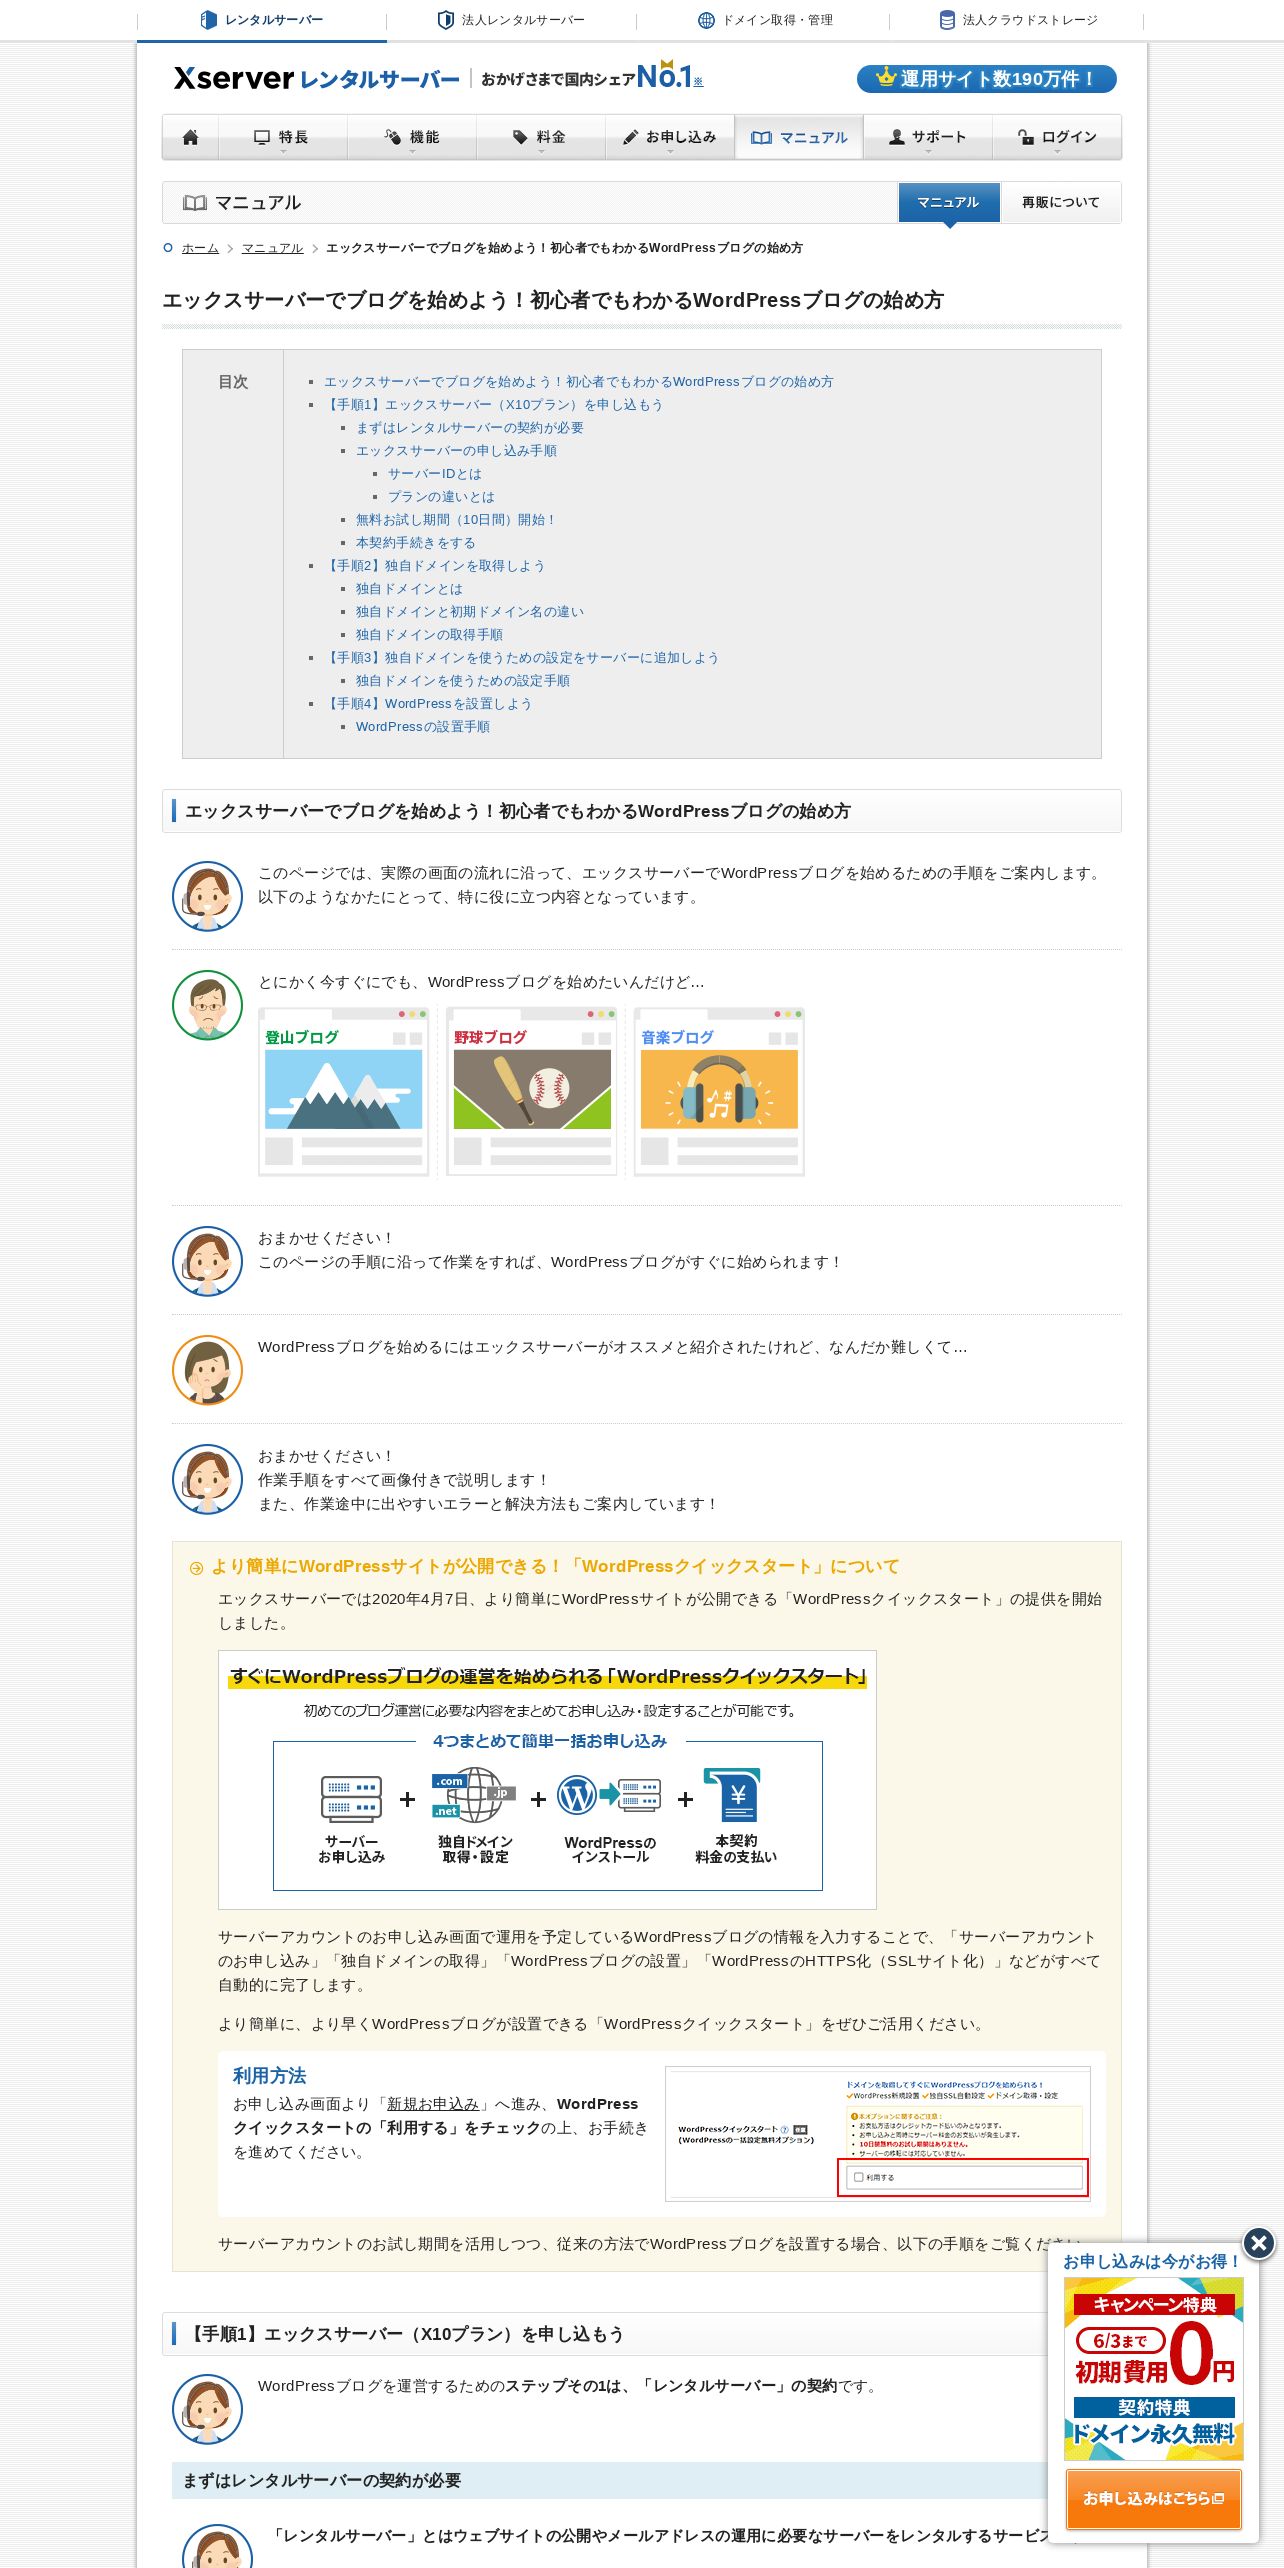Click the WordPressのインストール icon
Image resolution: width=1284 pixels, height=2568 pixels.
(609, 1796)
